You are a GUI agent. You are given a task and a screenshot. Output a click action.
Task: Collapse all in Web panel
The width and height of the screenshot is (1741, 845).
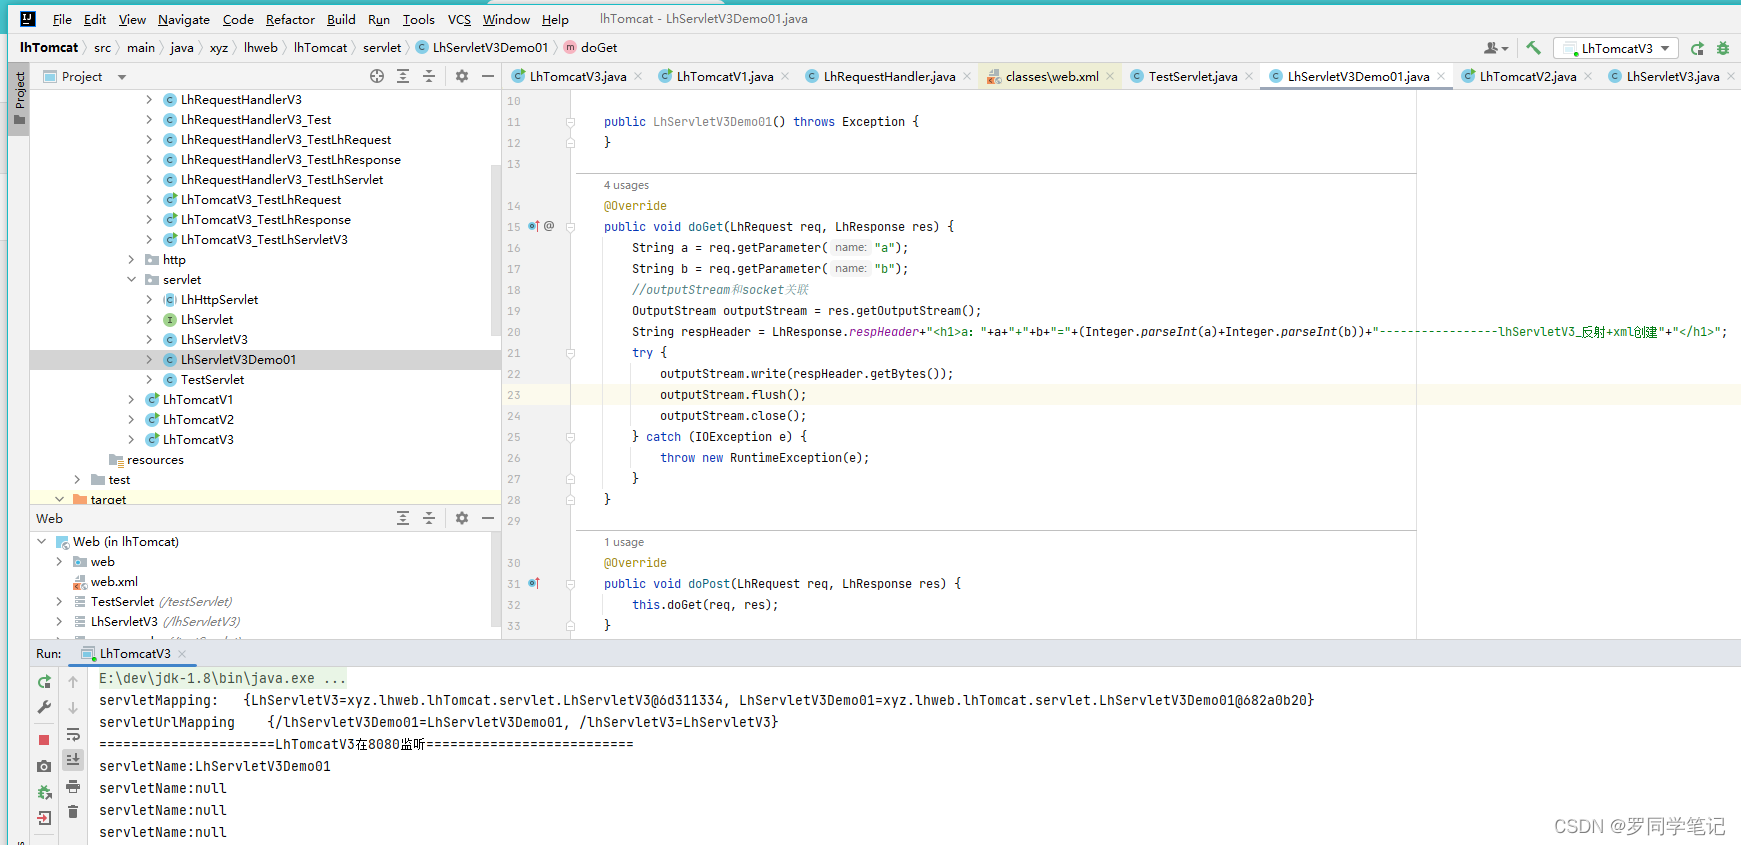(x=429, y=518)
